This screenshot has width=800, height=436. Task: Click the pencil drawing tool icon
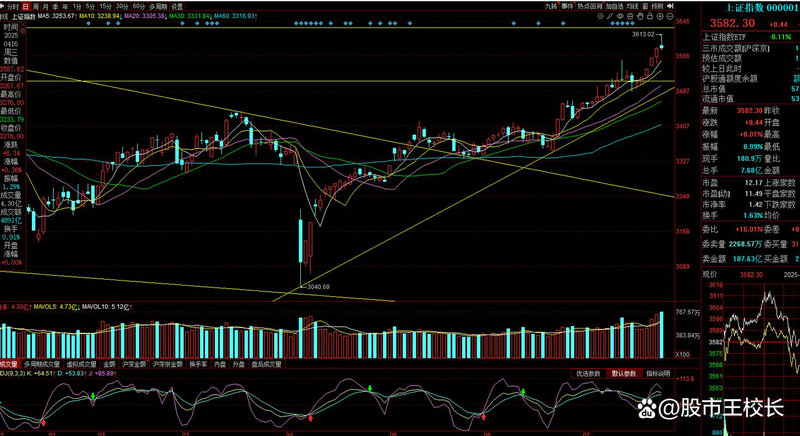(x=610, y=16)
